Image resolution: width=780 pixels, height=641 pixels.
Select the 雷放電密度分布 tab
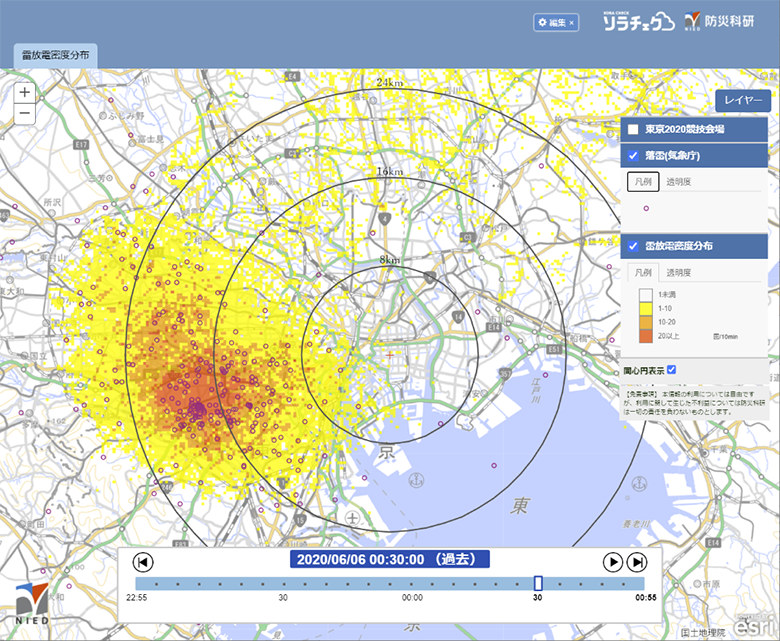pyautogui.click(x=55, y=55)
